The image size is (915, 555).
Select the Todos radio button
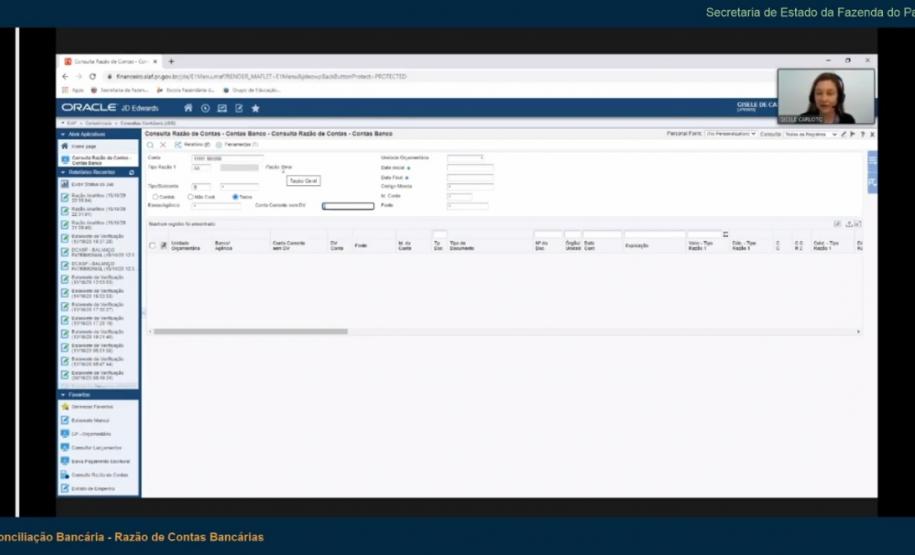tap(235, 196)
